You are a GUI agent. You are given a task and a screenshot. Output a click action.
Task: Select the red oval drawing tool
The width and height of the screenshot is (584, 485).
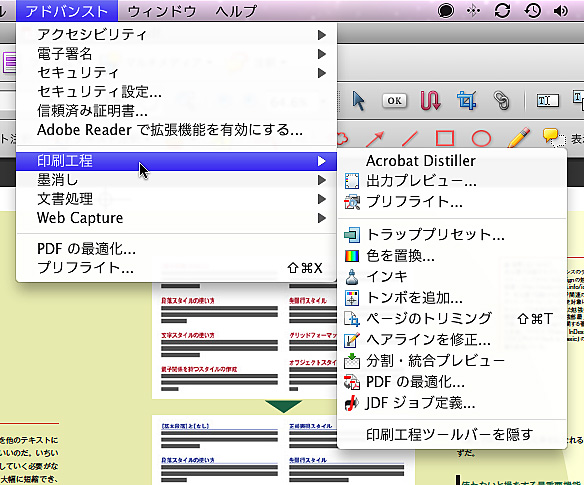tap(481, 139)
